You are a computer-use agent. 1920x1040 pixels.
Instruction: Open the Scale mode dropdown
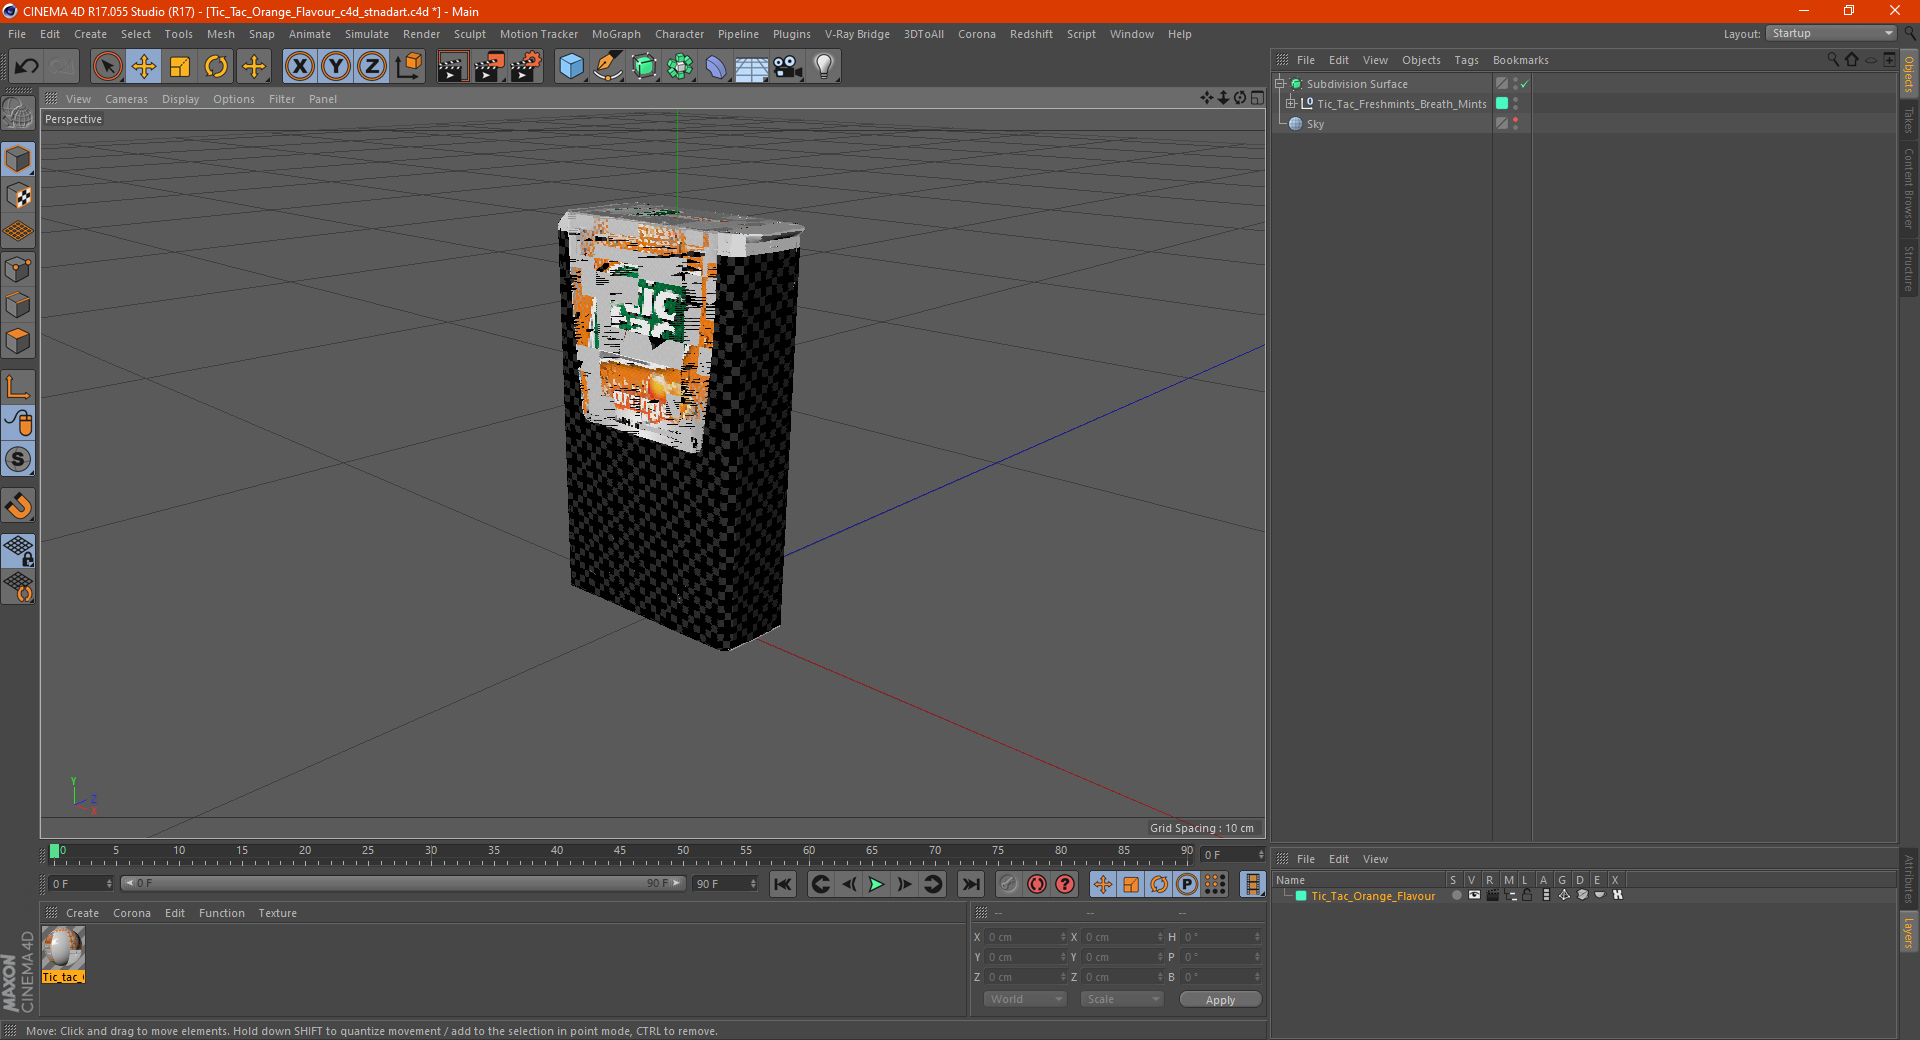point(1122,999)
